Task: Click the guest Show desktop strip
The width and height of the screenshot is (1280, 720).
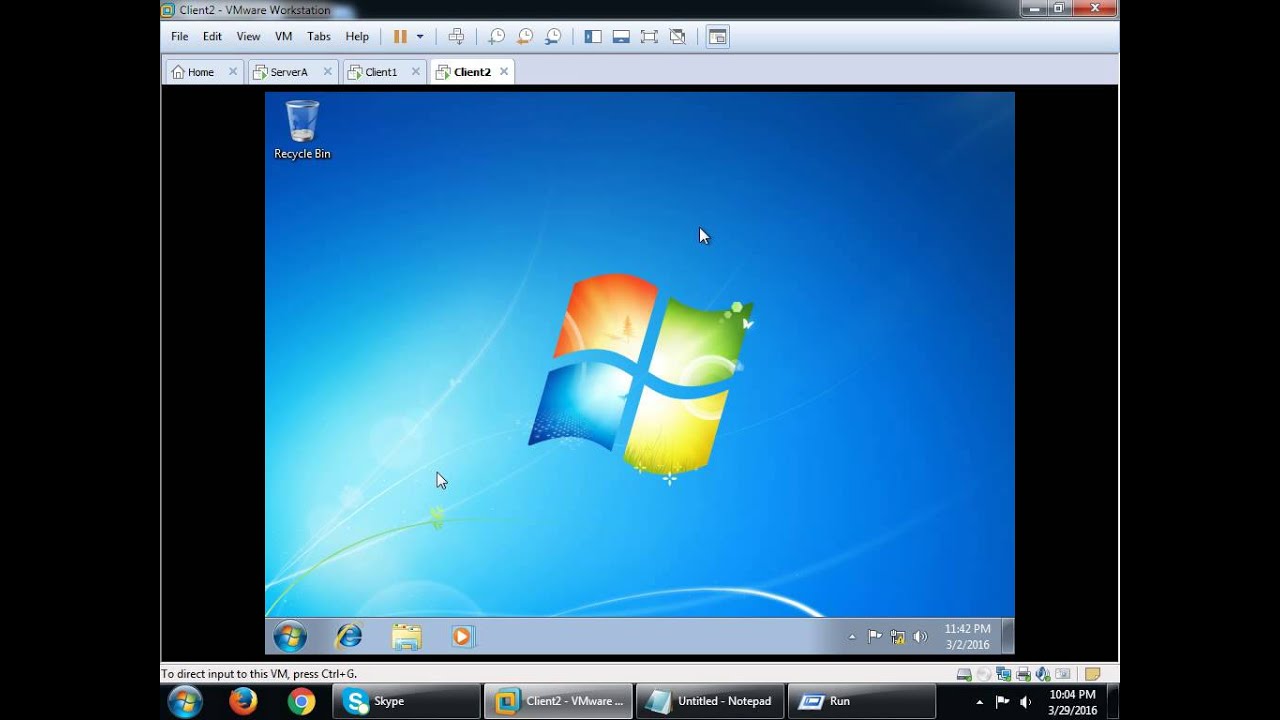Action: (x=1008, y=637)
